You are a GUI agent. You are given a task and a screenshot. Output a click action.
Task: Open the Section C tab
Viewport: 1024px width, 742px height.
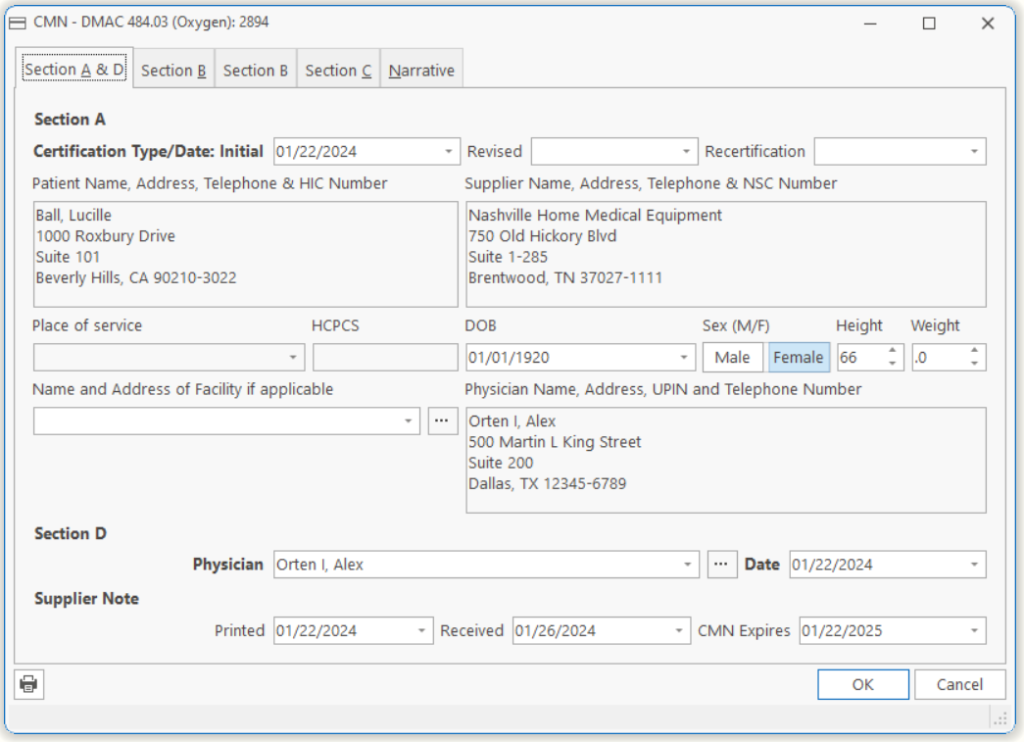pyautogui.click(x=338, y=71)
